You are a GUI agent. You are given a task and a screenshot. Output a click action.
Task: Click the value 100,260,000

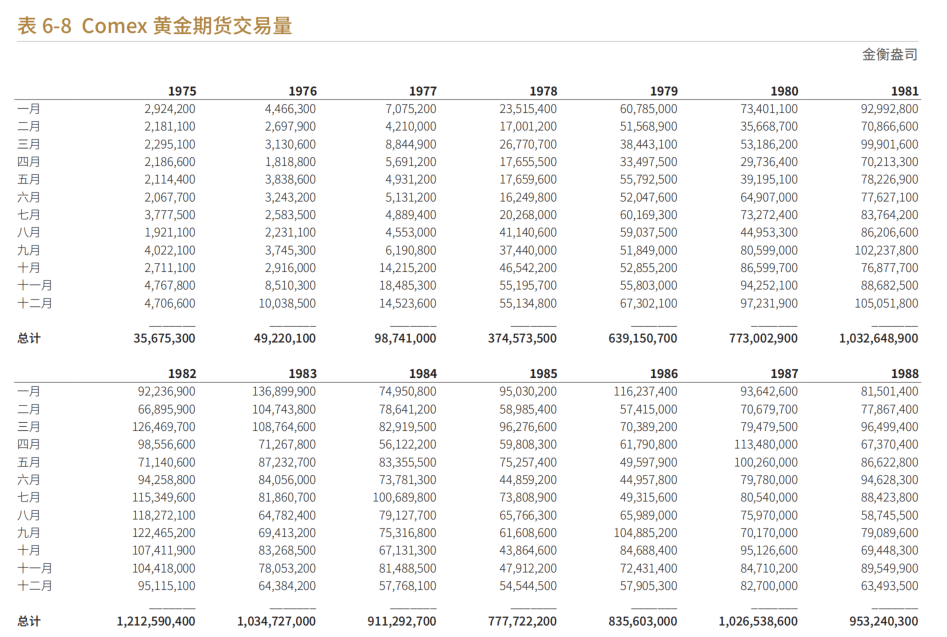766,462
